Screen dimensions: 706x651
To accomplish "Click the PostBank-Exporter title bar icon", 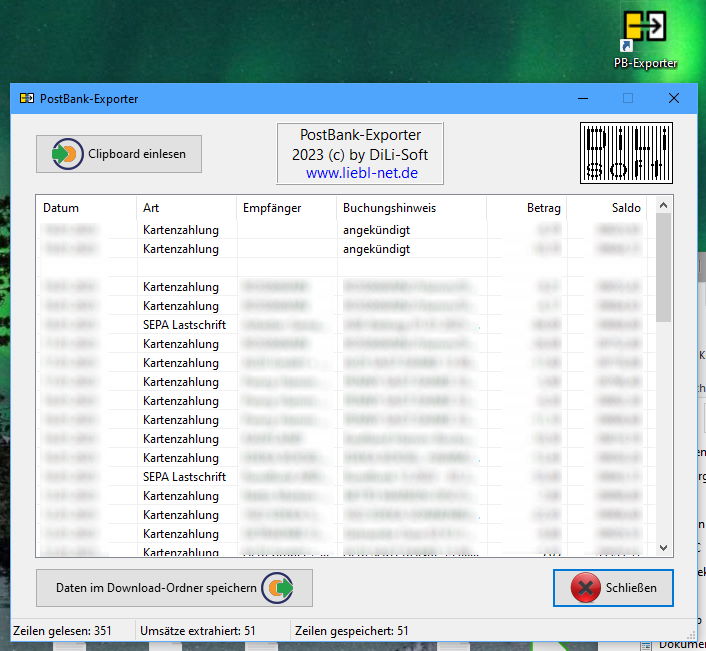I will (27, 98).
